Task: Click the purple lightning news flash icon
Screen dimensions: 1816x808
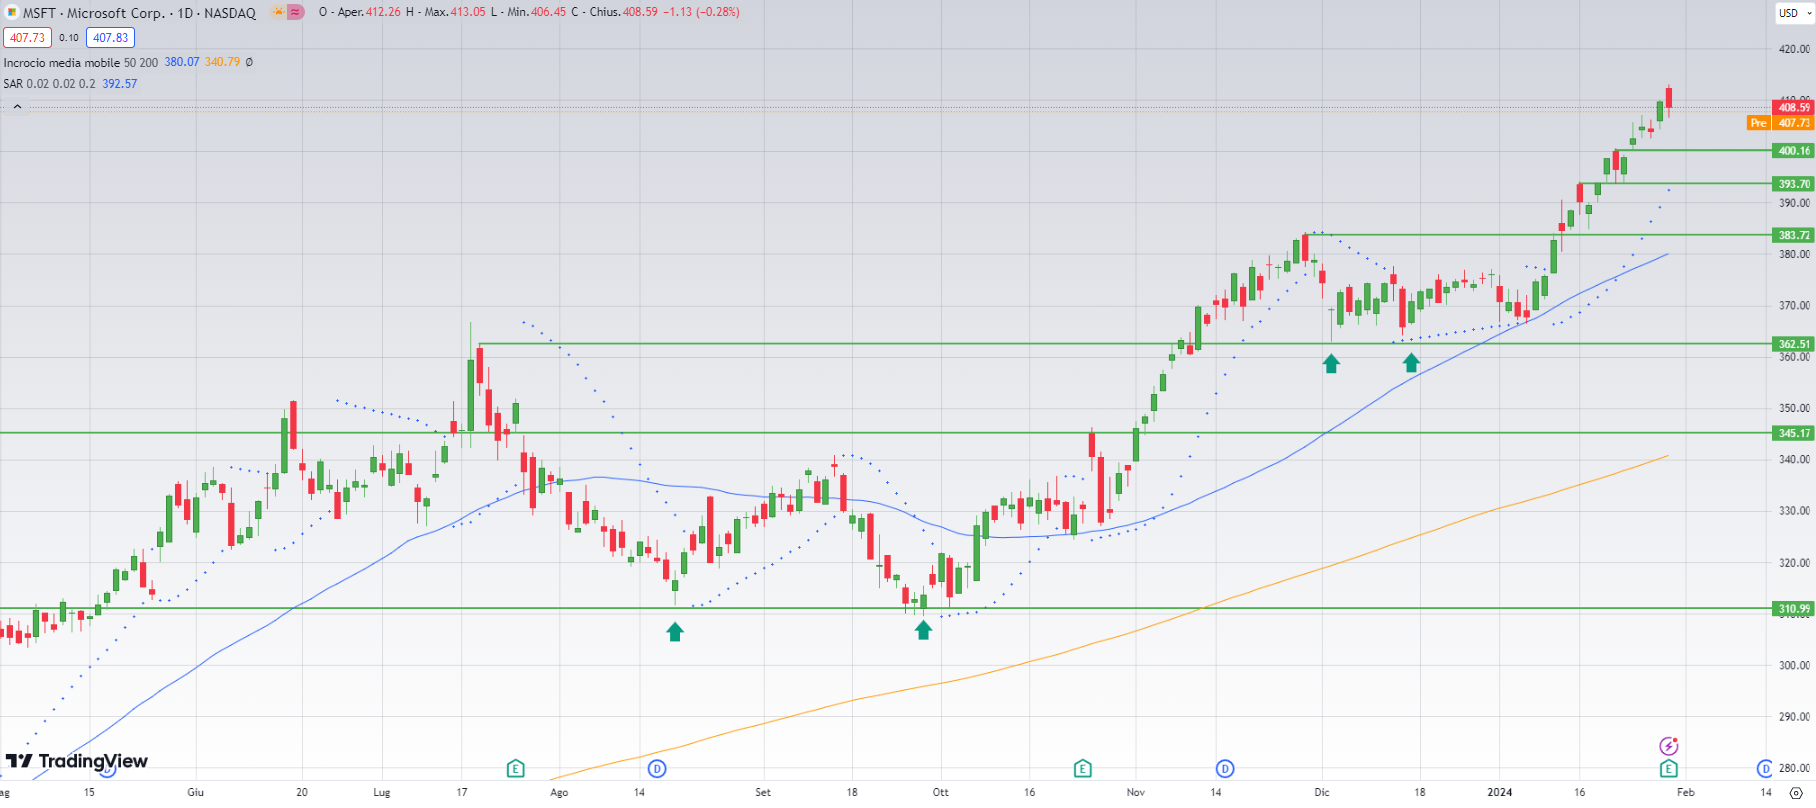Action: [x=1668, y=746]
